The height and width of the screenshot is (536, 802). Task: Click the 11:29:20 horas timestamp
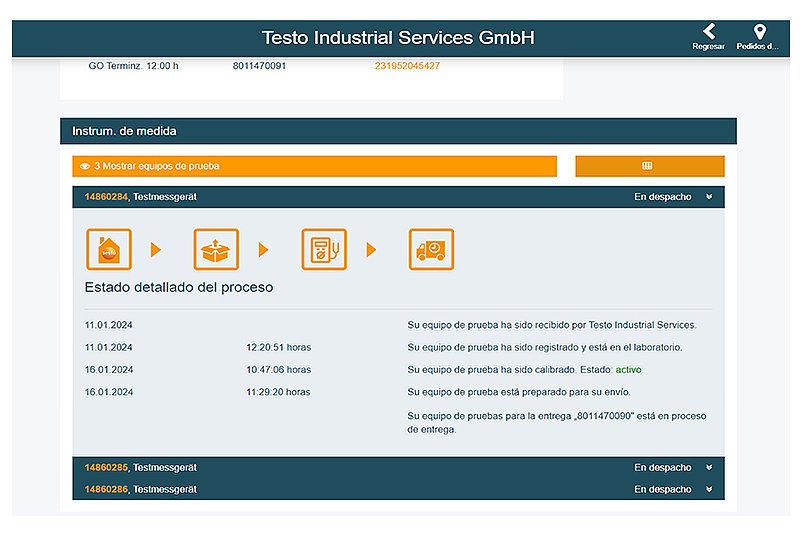point(278,392)
